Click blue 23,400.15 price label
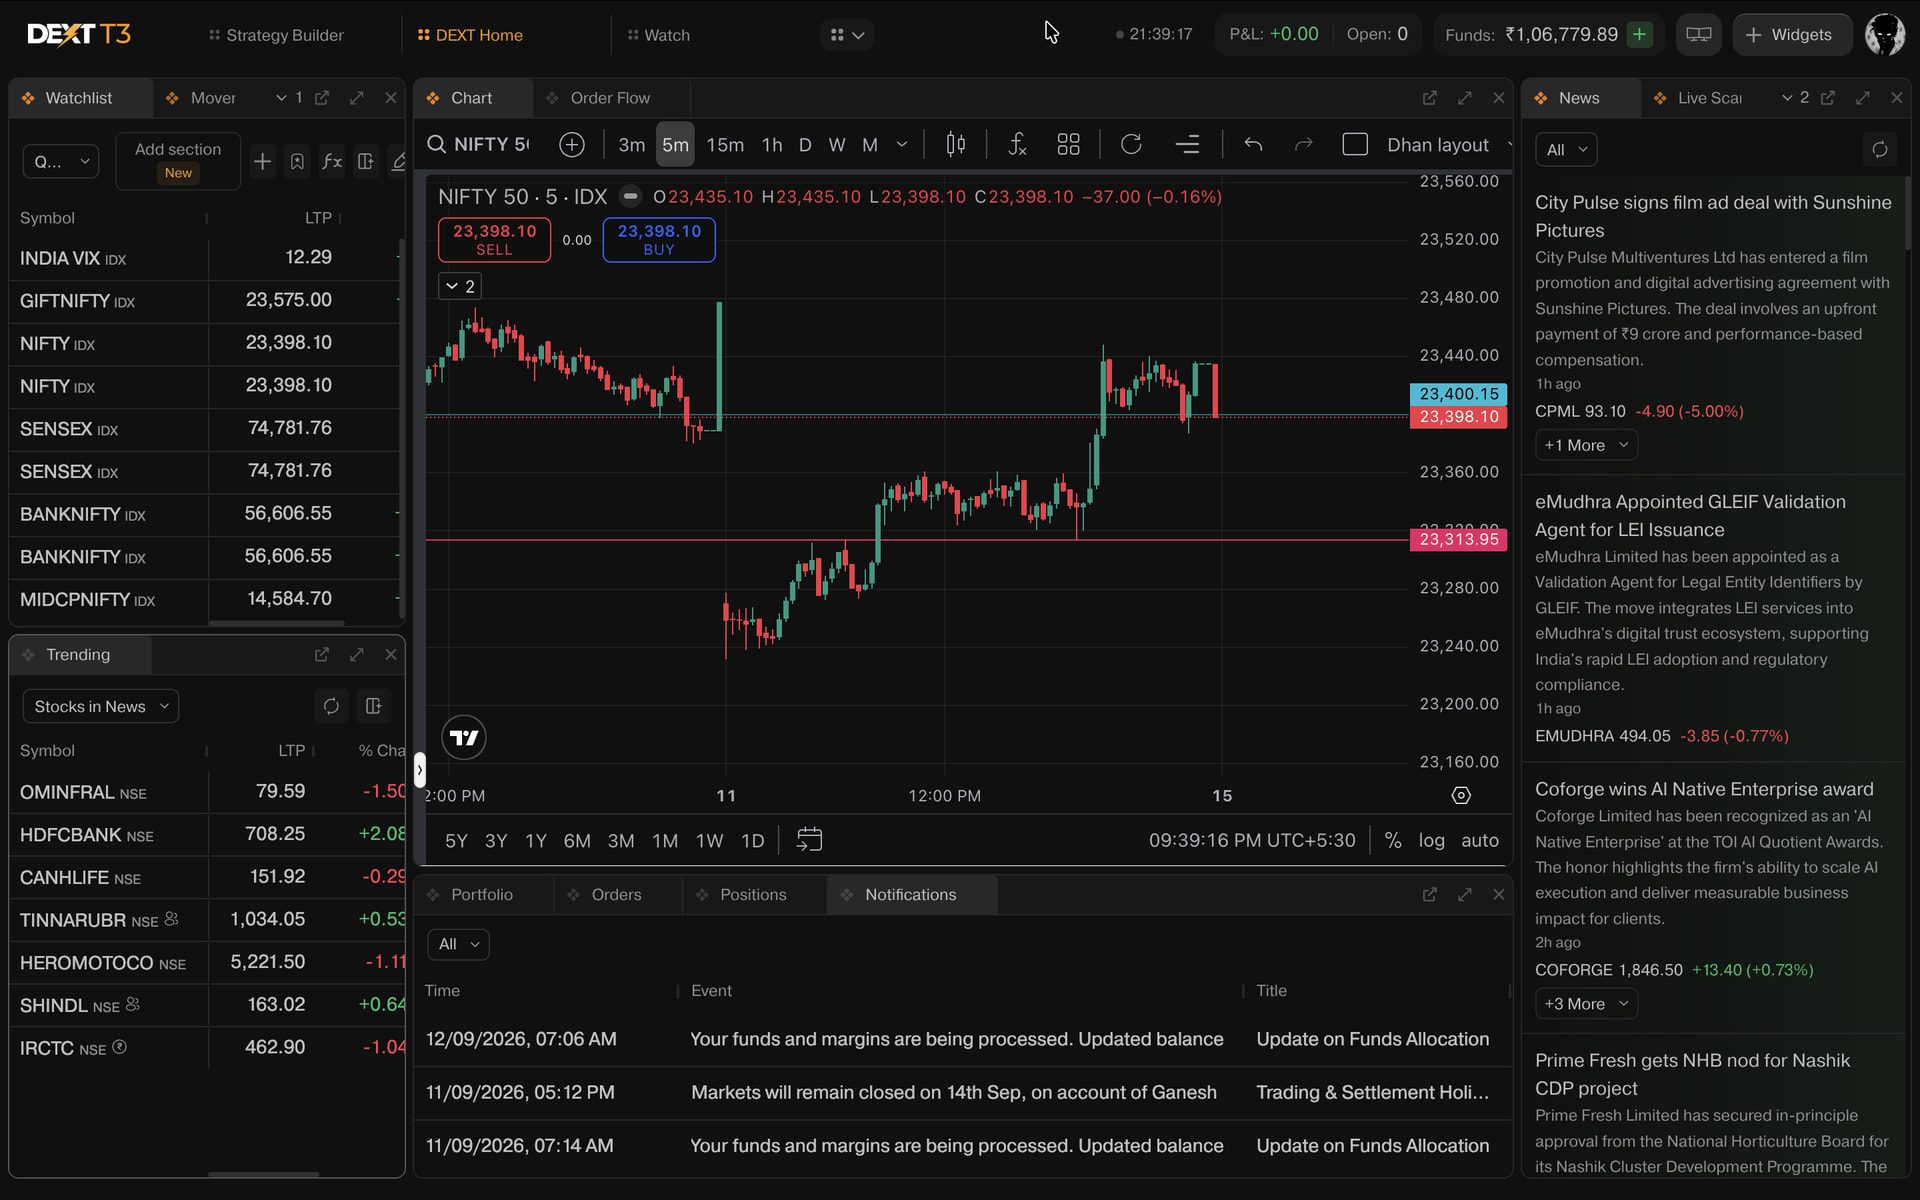The image size is (1920, 1200). [1459, 394]
